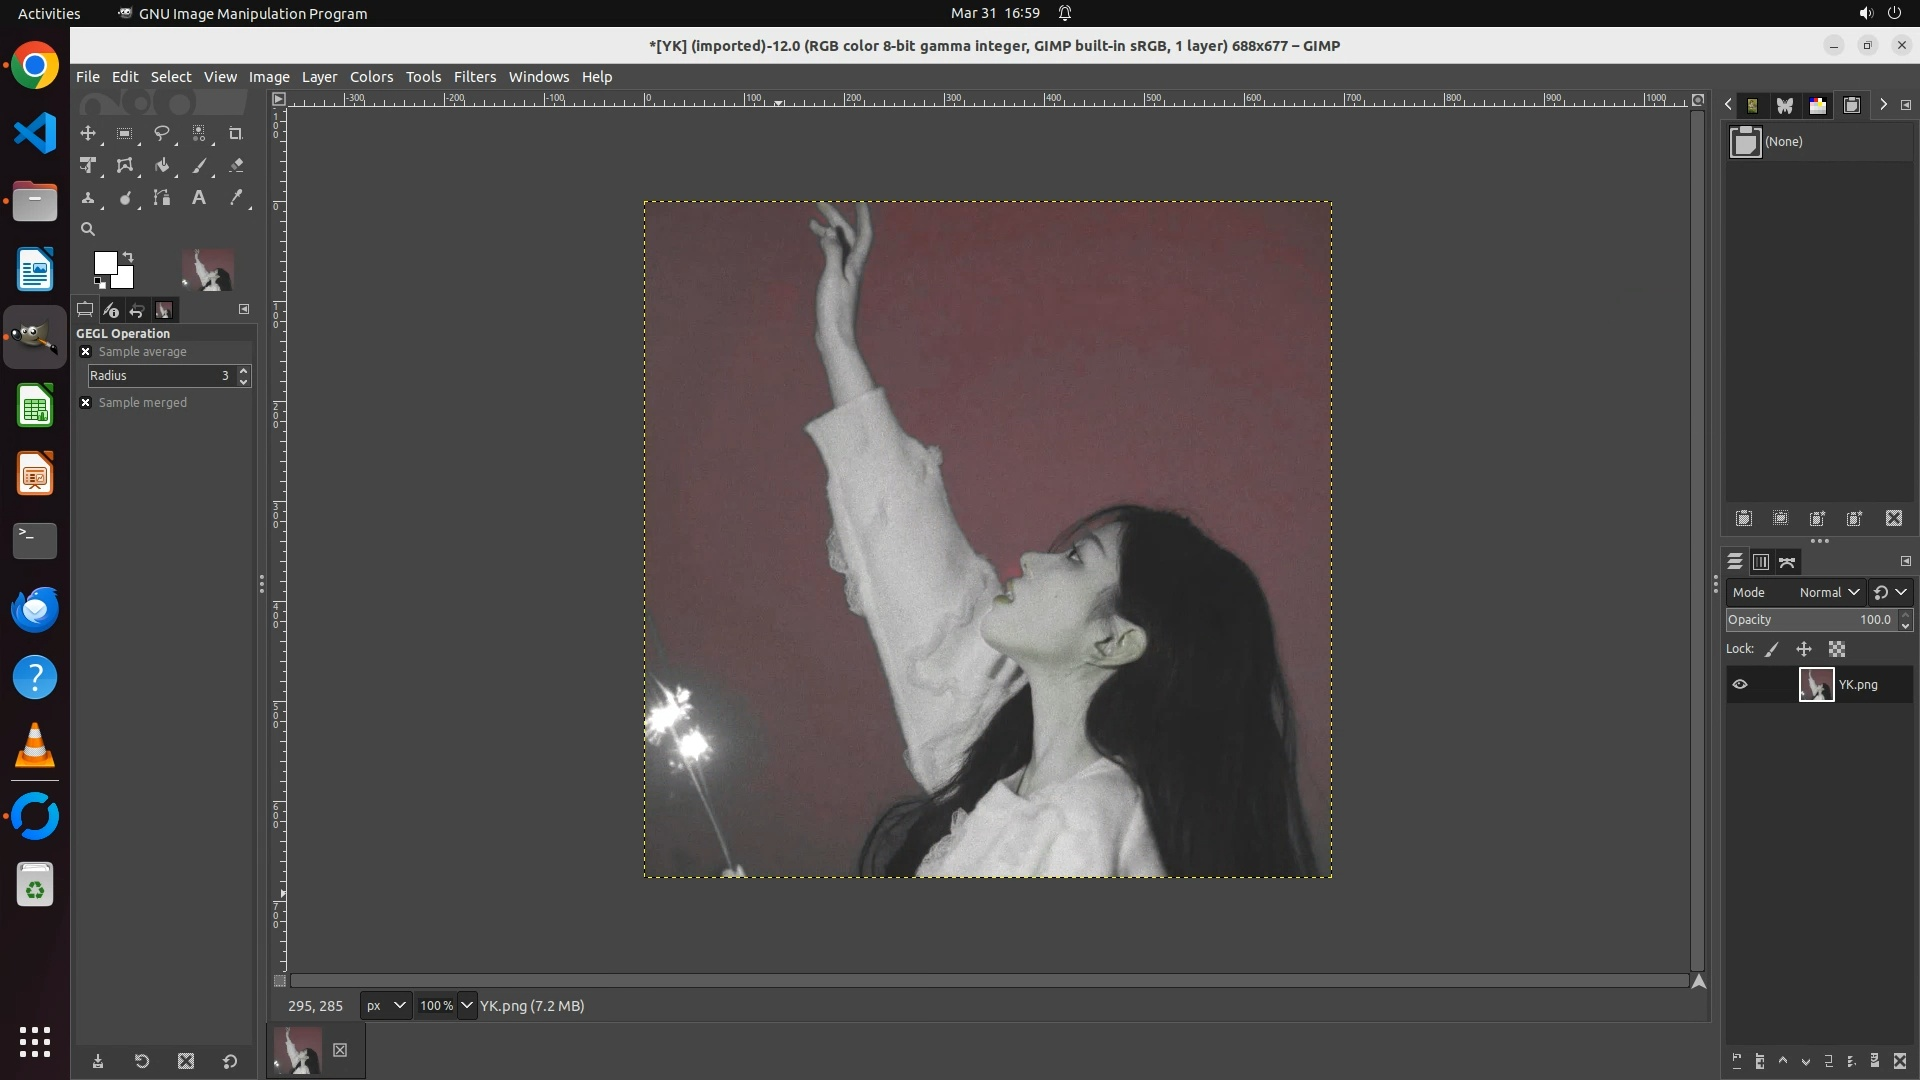
Task: Open the layer Mode dropdown
Action: point(1828,593)
